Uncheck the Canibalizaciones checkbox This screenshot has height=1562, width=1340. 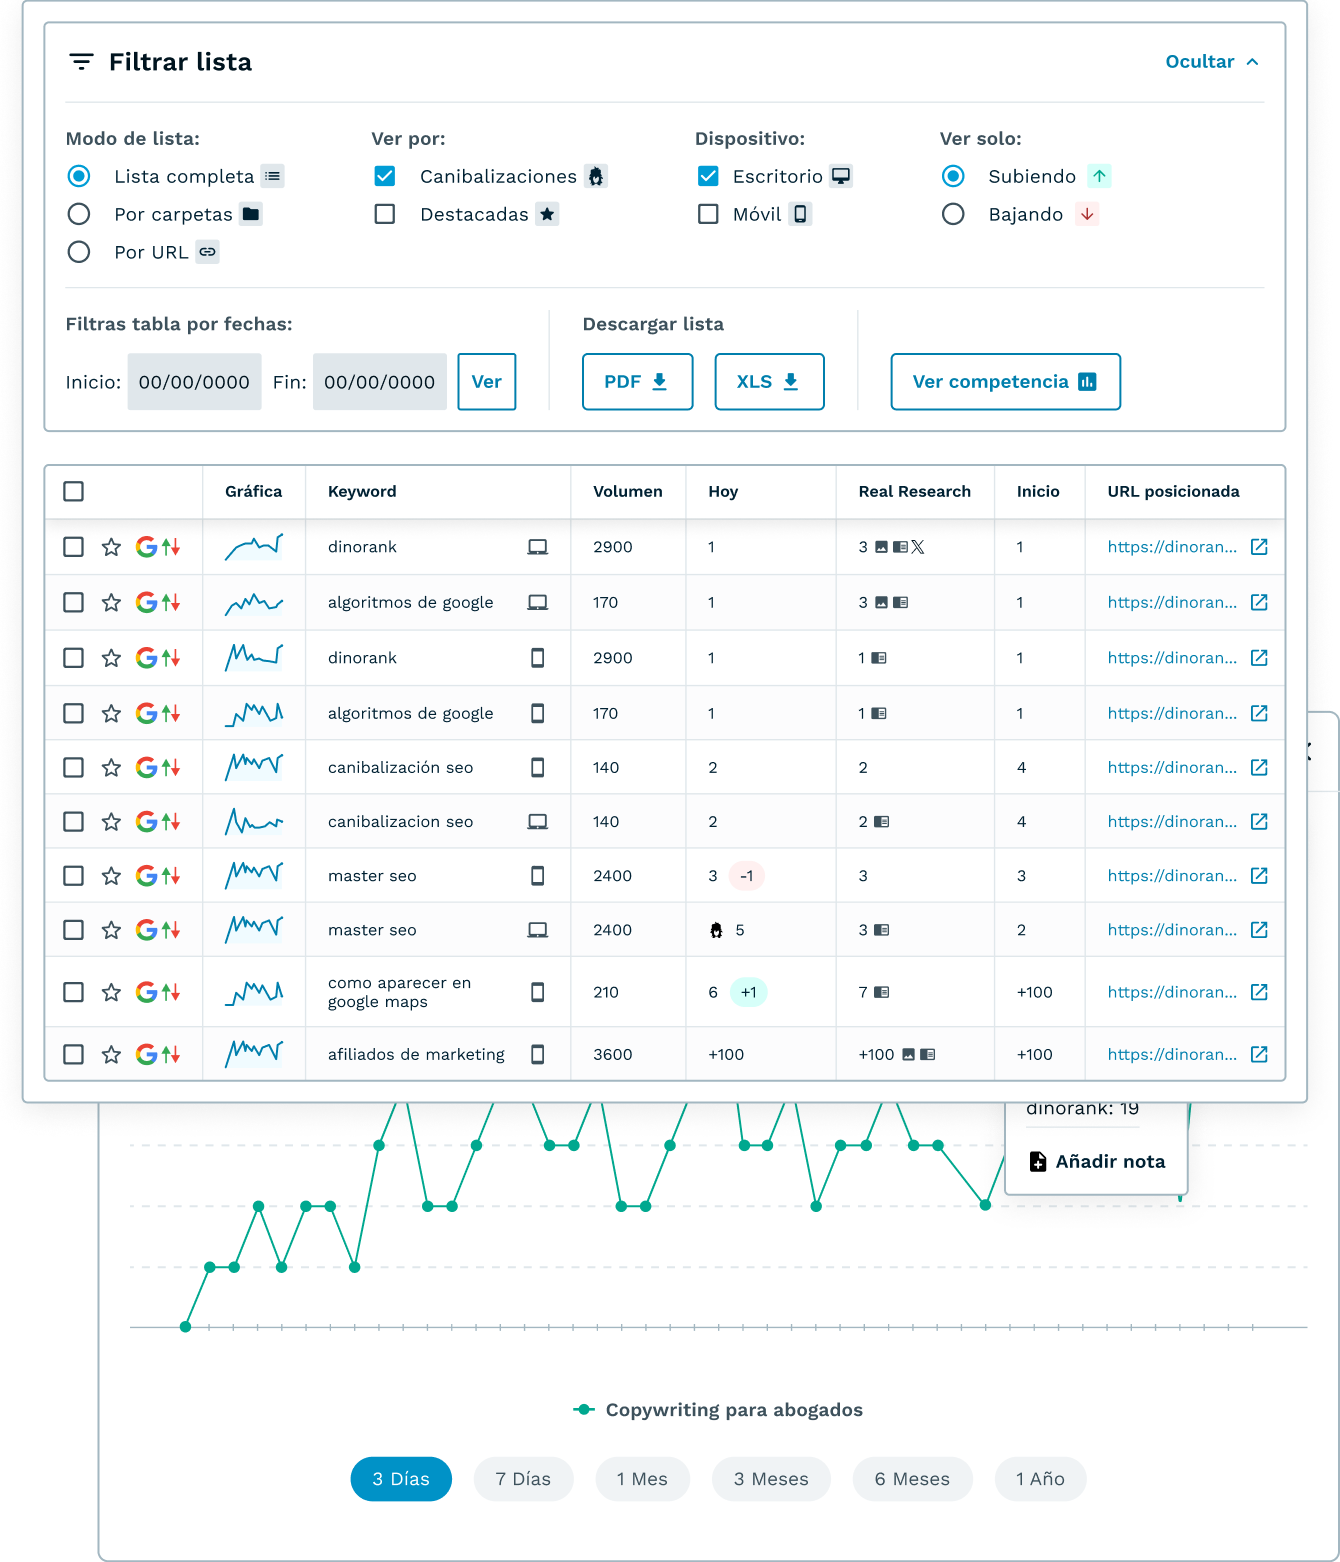pos(385,176)
